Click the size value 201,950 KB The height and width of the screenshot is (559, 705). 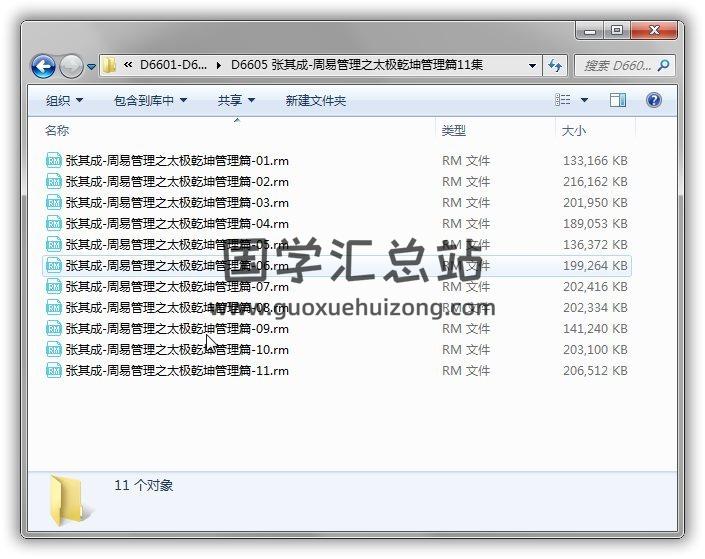pos(595,202)
